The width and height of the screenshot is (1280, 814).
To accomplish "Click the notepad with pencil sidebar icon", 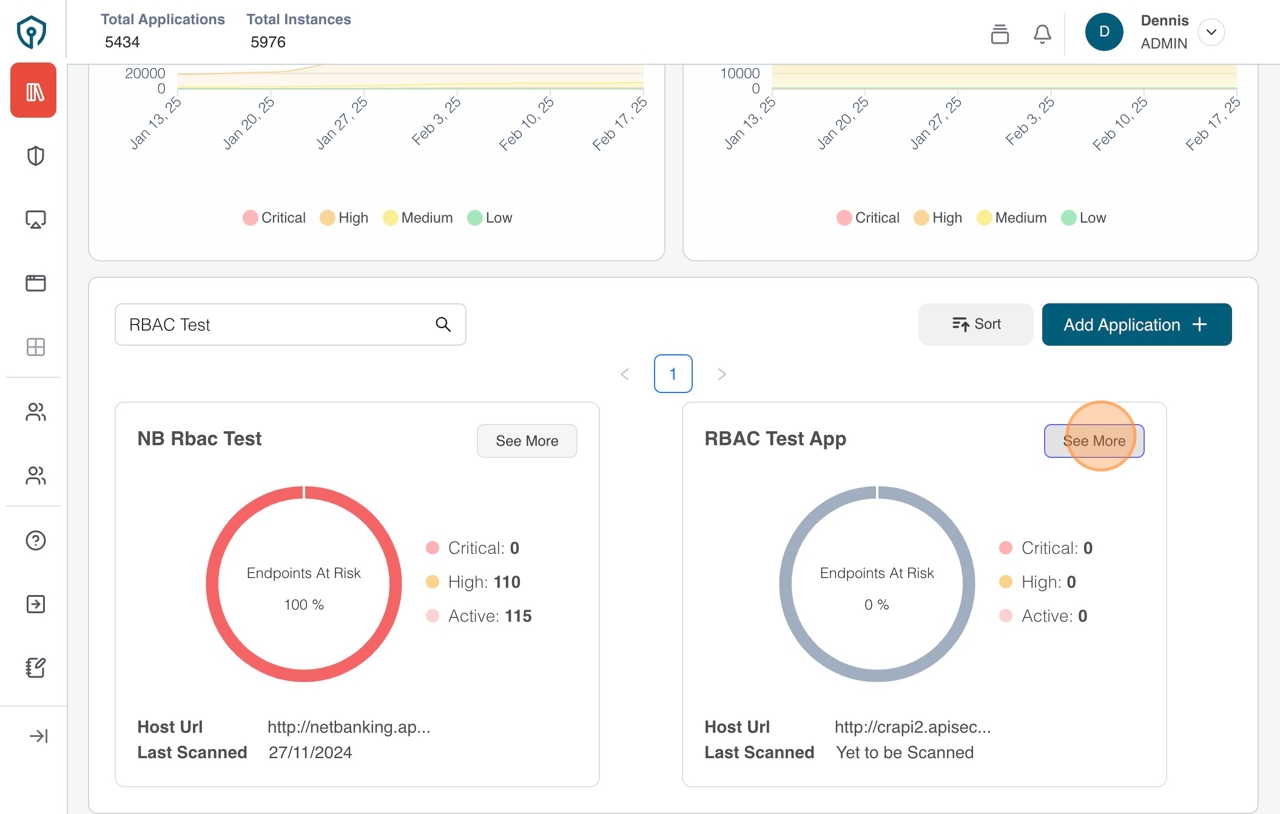I will pyautogui.click(x=36, y=668).
